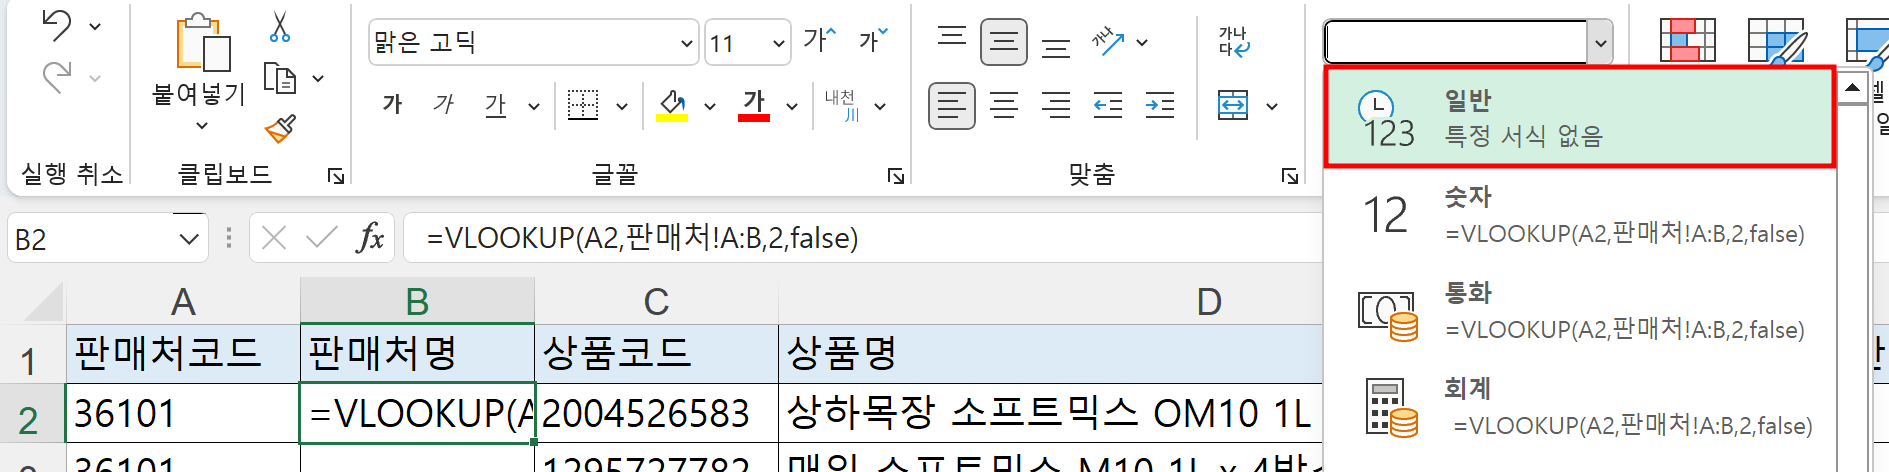
Task: Choose 숫자 number format option
Action: pyautogui.click(x=1580, y=215)
